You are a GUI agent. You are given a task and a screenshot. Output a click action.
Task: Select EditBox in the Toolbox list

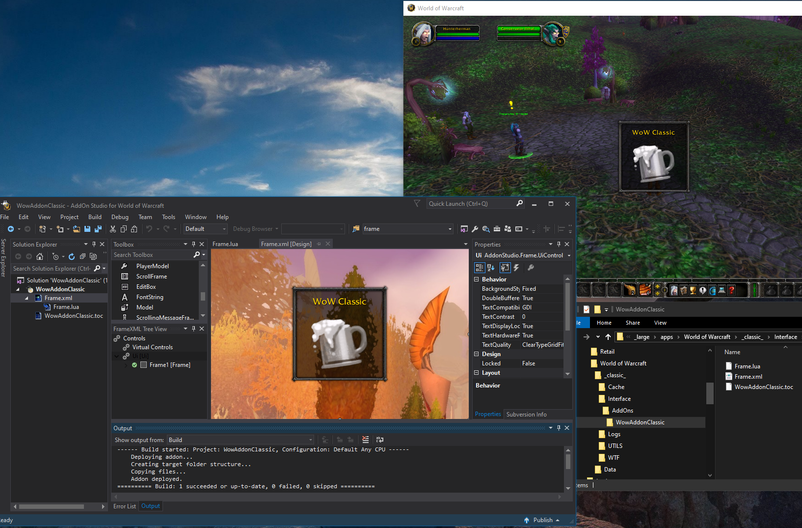tap(146, 287)
